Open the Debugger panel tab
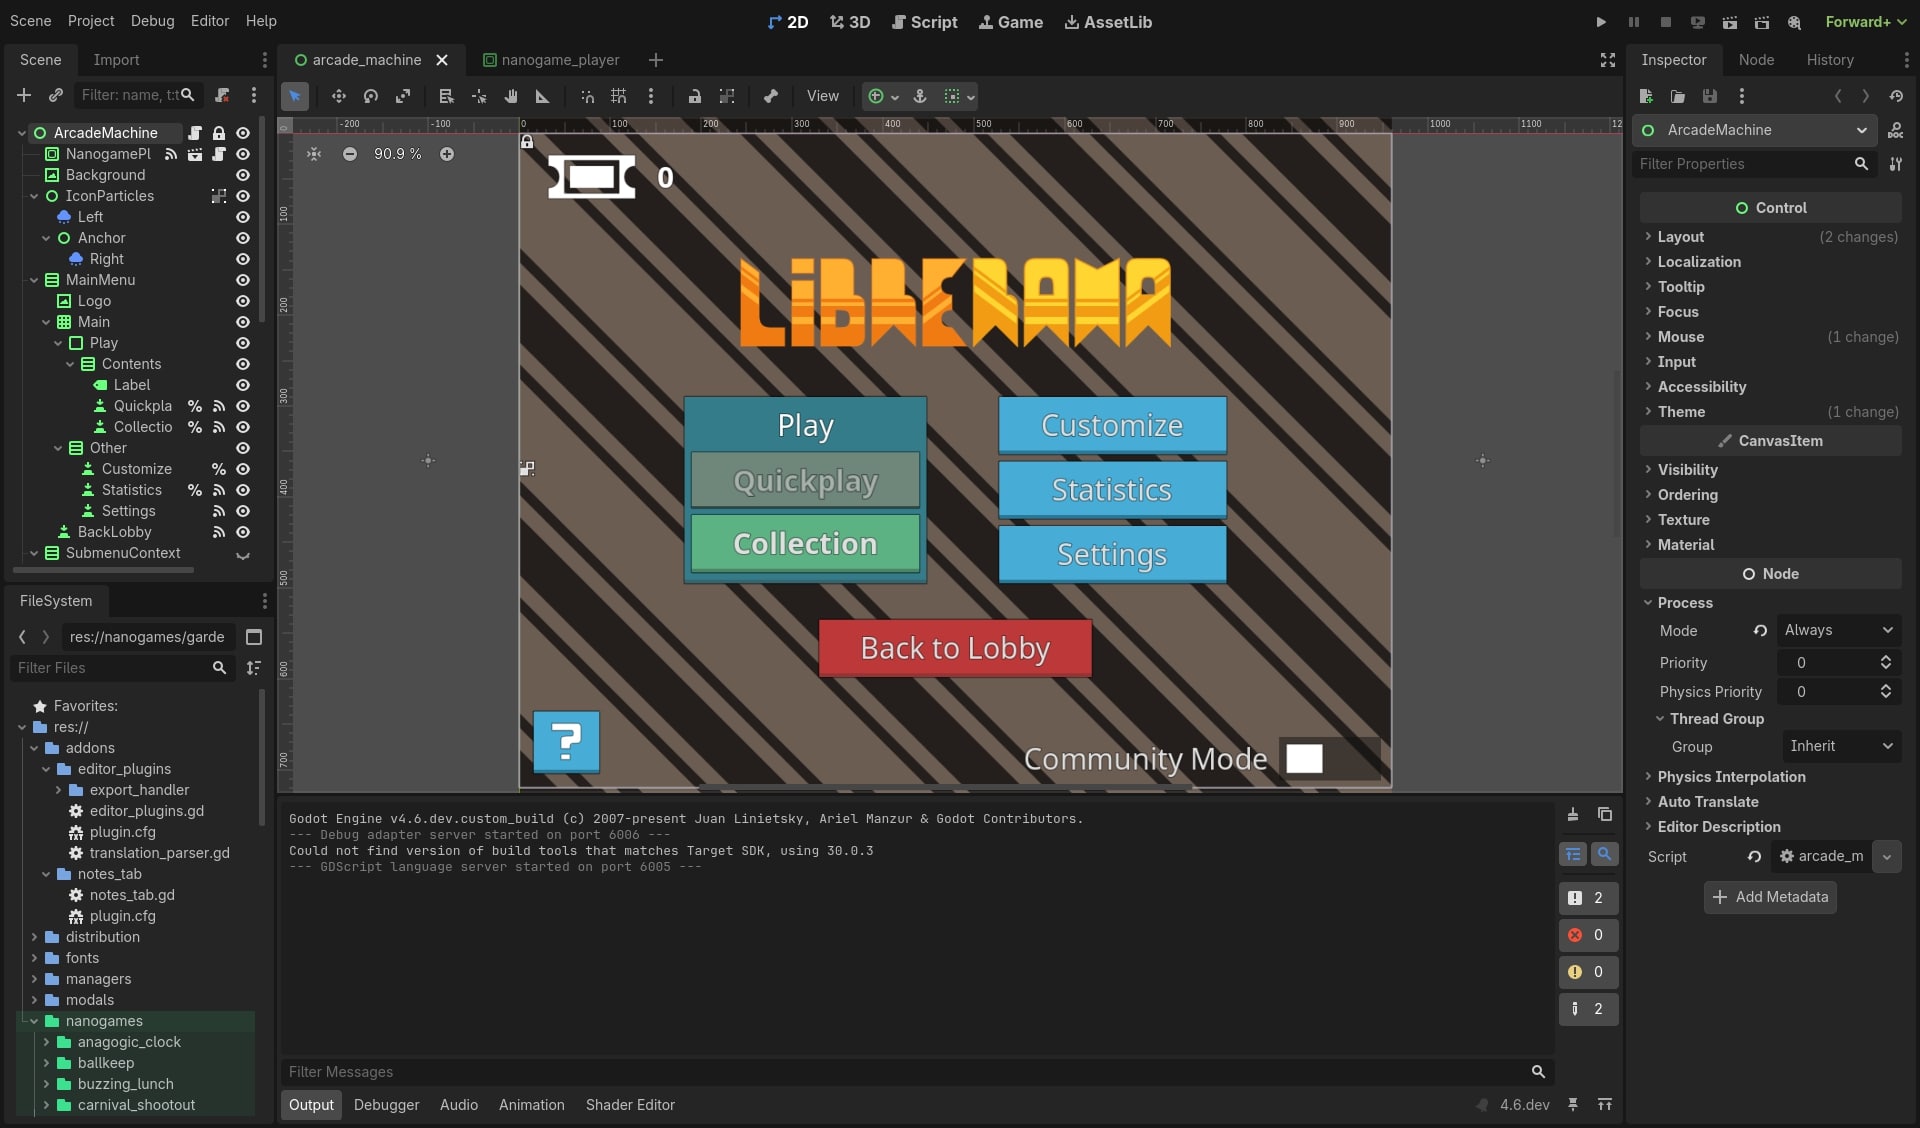 [386, 1105]
